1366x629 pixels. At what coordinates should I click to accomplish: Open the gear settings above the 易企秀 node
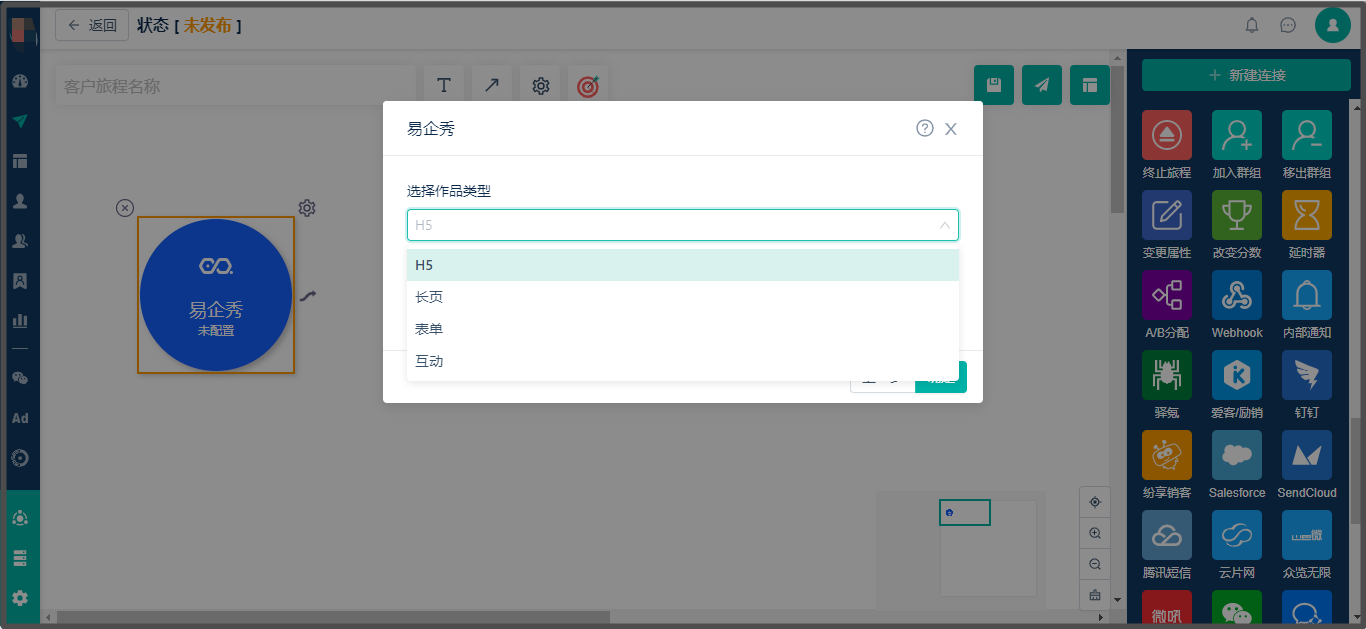(x=307, y=208)
